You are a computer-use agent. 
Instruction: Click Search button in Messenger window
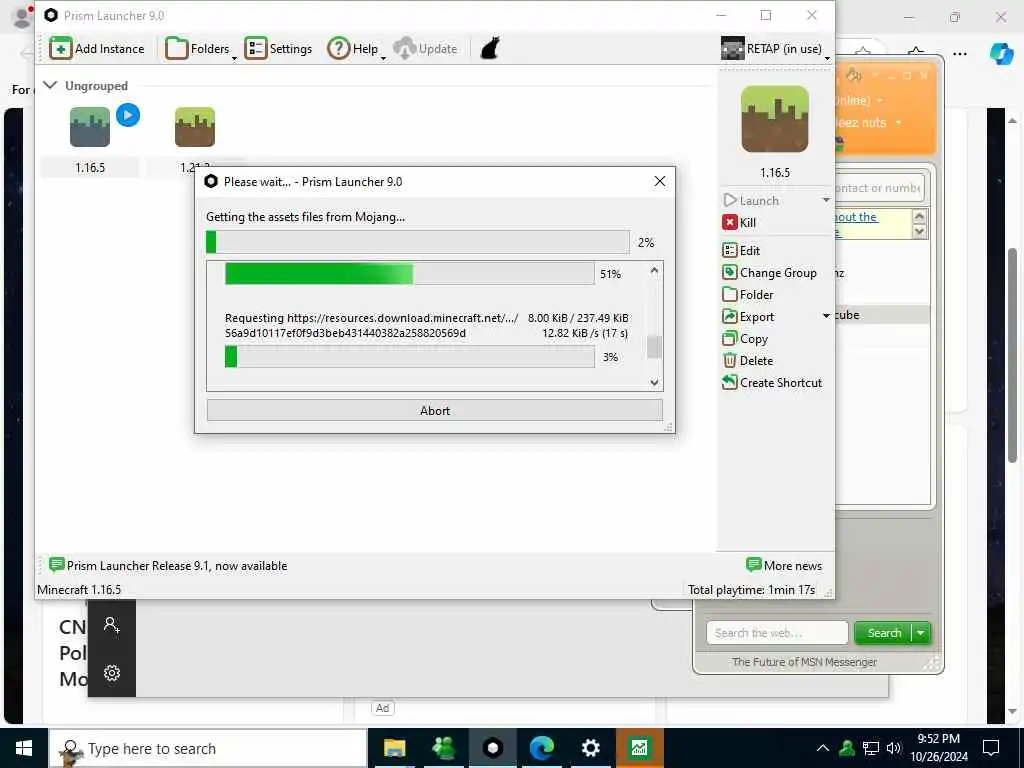click(x=884, y=633)
